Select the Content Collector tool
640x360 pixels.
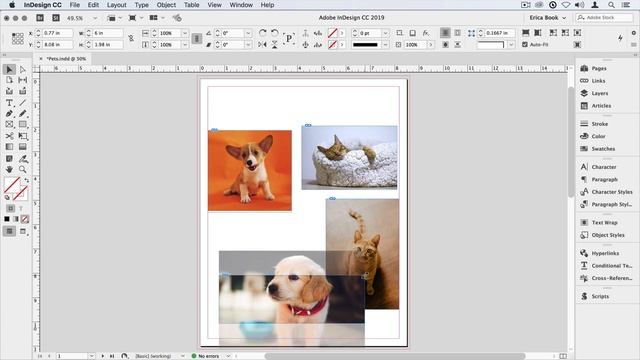[x=9, y=91]
